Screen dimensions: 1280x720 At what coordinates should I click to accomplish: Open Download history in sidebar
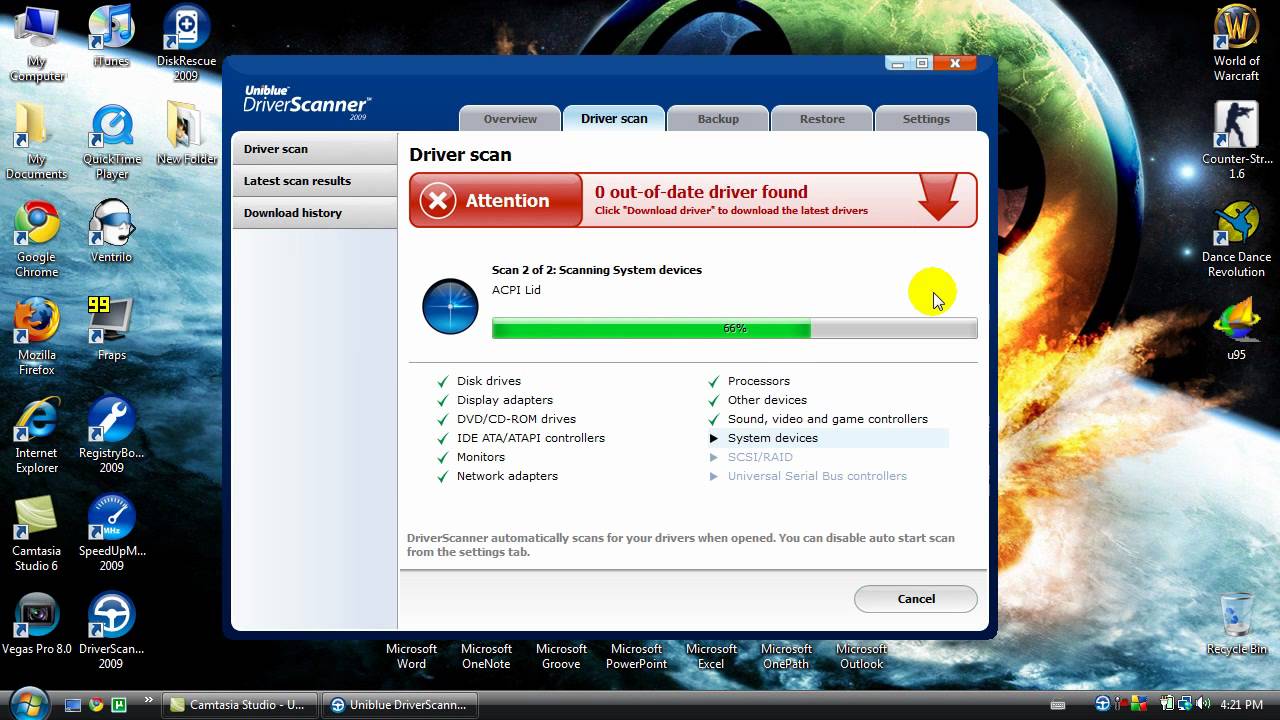tap(315, 213)
